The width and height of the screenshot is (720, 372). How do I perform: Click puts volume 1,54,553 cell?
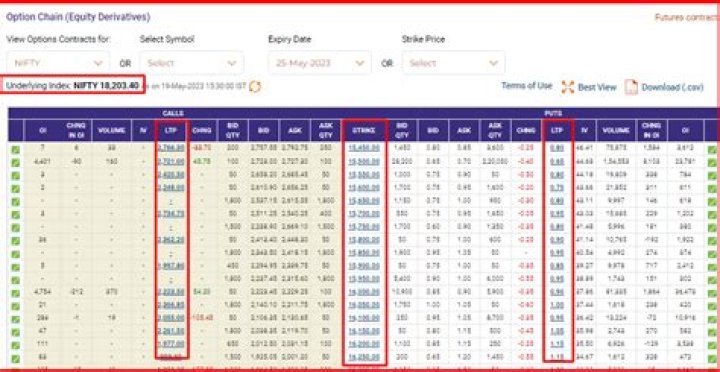(616, 162)
